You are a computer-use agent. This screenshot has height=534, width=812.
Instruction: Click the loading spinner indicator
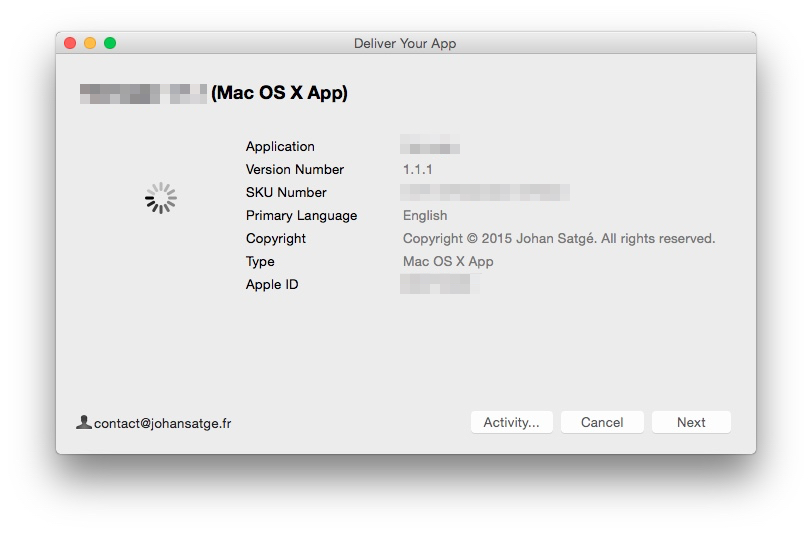click(160, 198)
